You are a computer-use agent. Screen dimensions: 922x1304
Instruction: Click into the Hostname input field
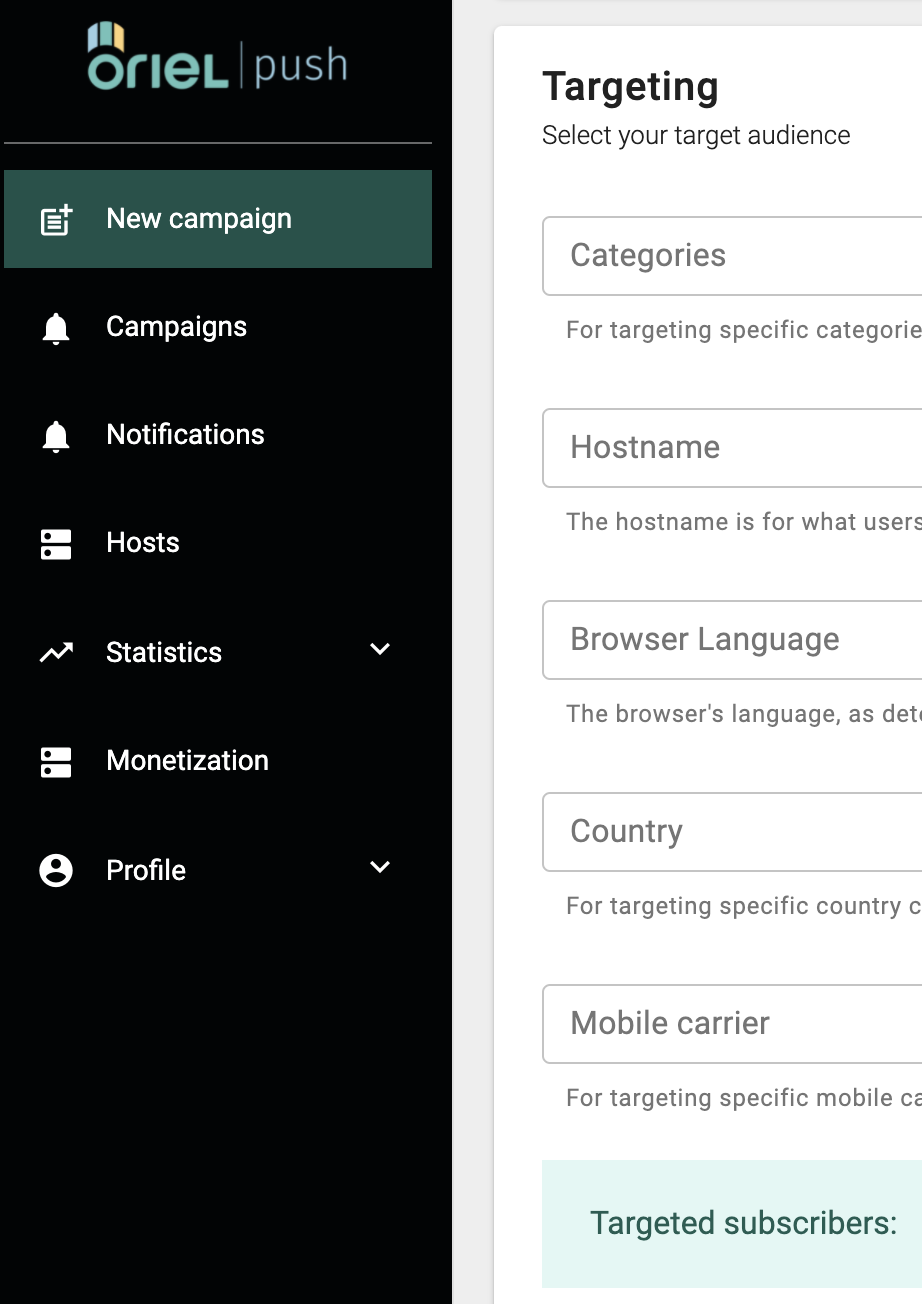(732, 448)
